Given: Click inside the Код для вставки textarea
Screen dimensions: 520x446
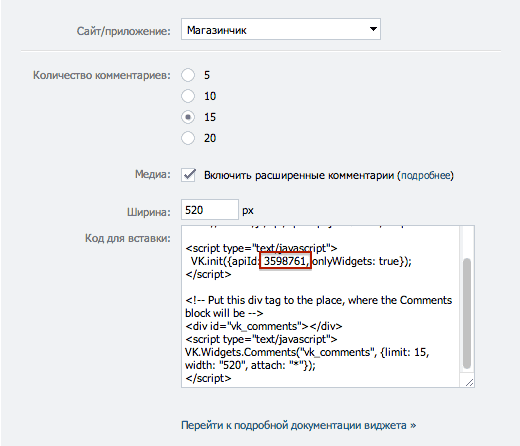Looking at the screenshot, I should click(x=328, y=306).
